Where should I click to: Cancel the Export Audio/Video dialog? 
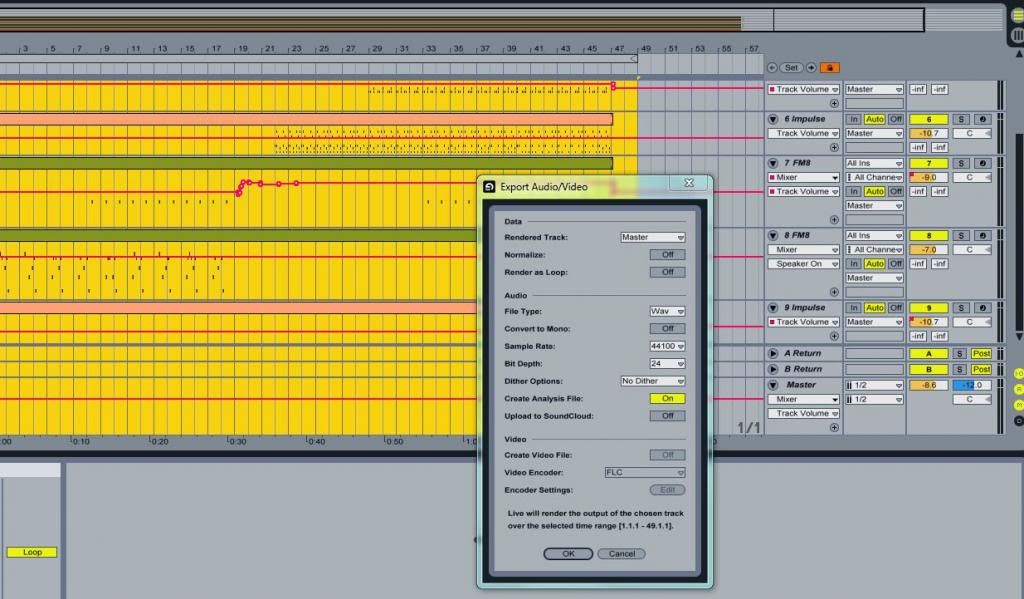(x=621, y=553)
